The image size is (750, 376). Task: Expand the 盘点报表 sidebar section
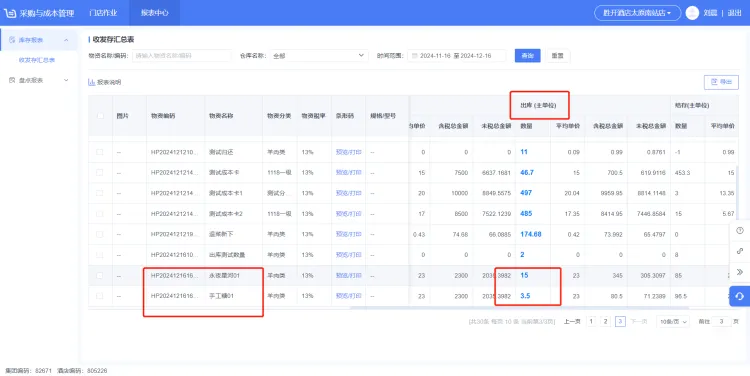point(39,80)
